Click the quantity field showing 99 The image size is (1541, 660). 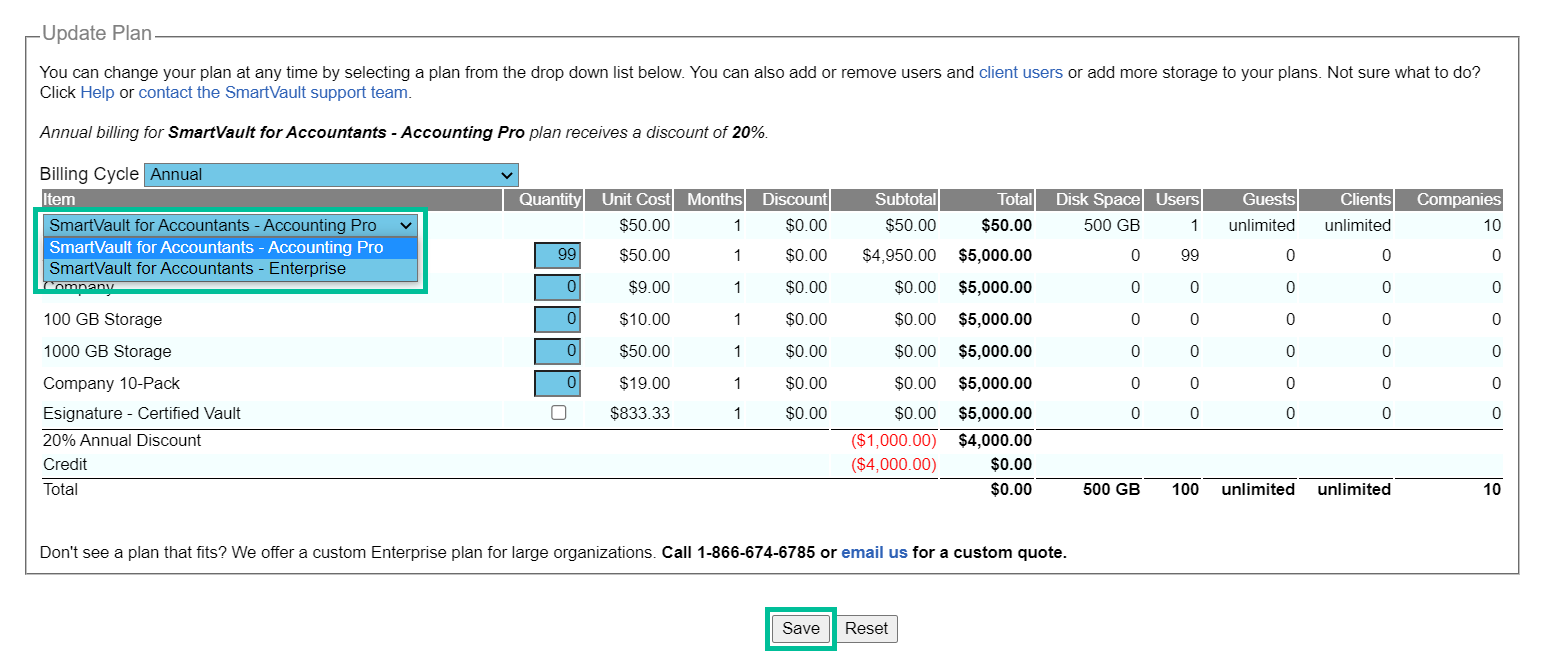click(x=557, y=256)
